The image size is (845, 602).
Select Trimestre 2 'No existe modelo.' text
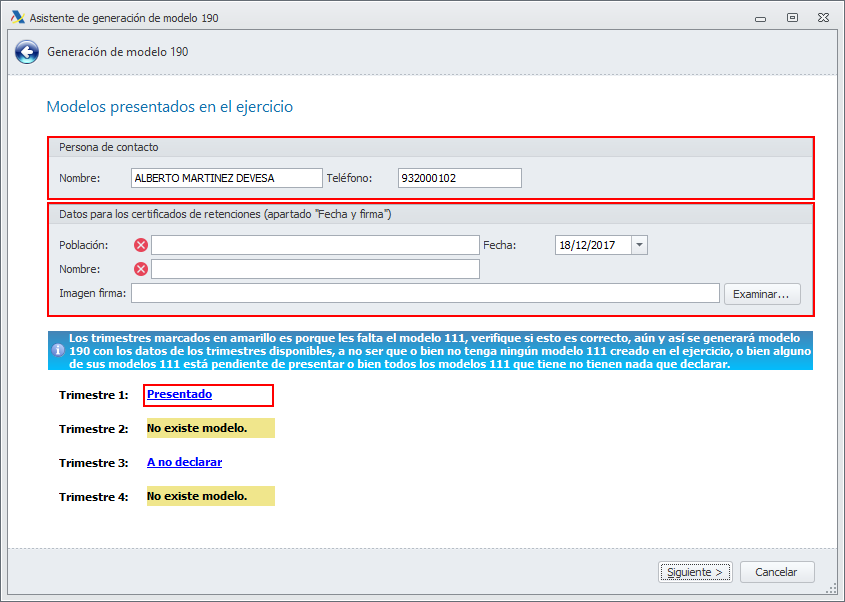[197, 428]
